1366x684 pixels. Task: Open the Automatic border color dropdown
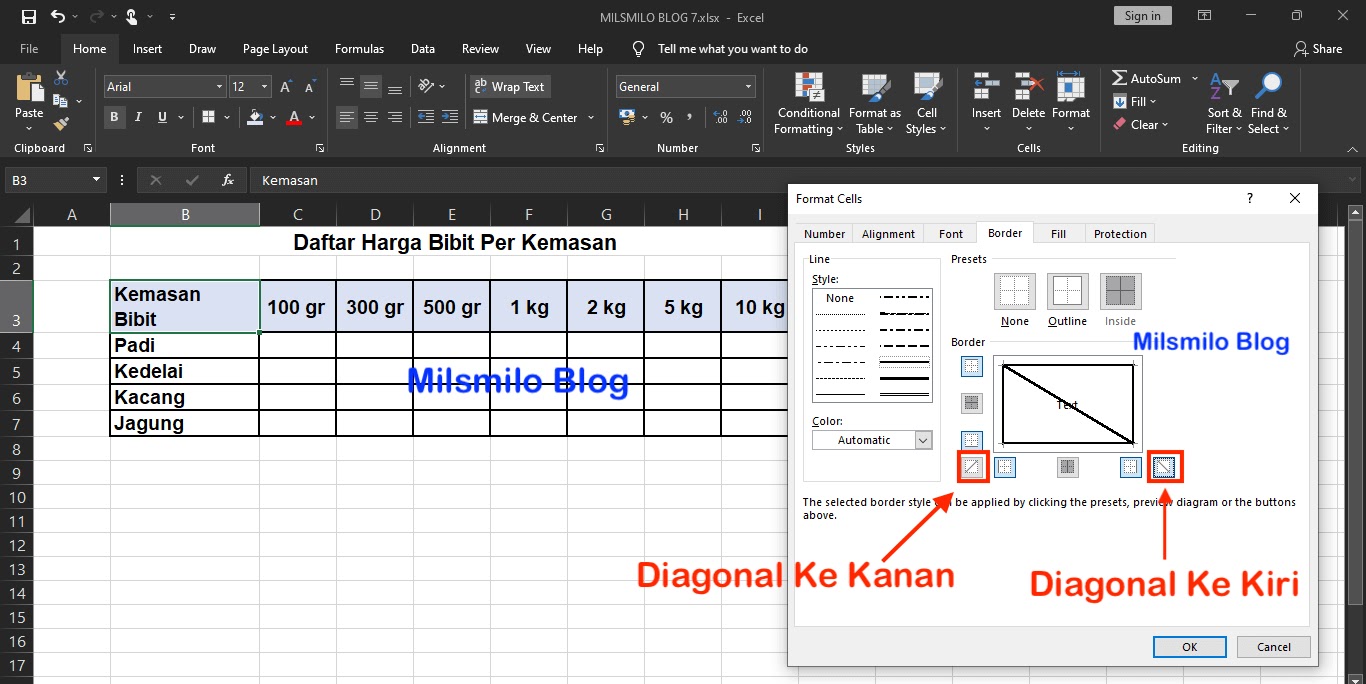click(923, 440)
